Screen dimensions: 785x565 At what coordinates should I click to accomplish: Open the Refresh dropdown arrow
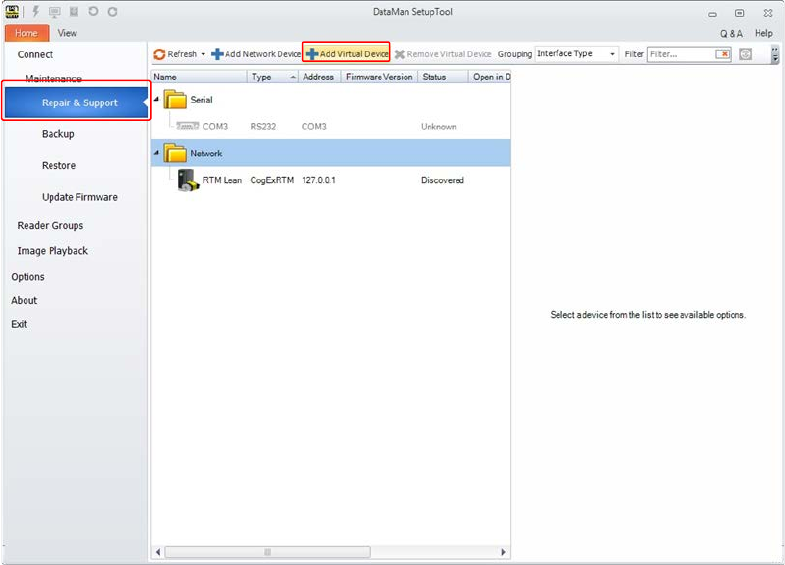(203, 54)
